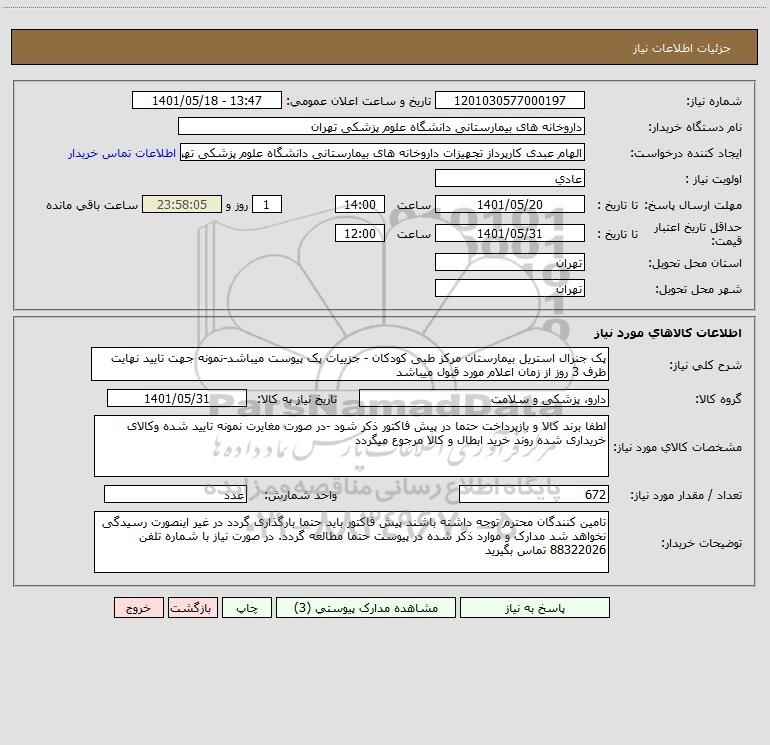Click the توضیحات خریدار text area
This screenshot has height=745, width=770.
tap(351, 542)
